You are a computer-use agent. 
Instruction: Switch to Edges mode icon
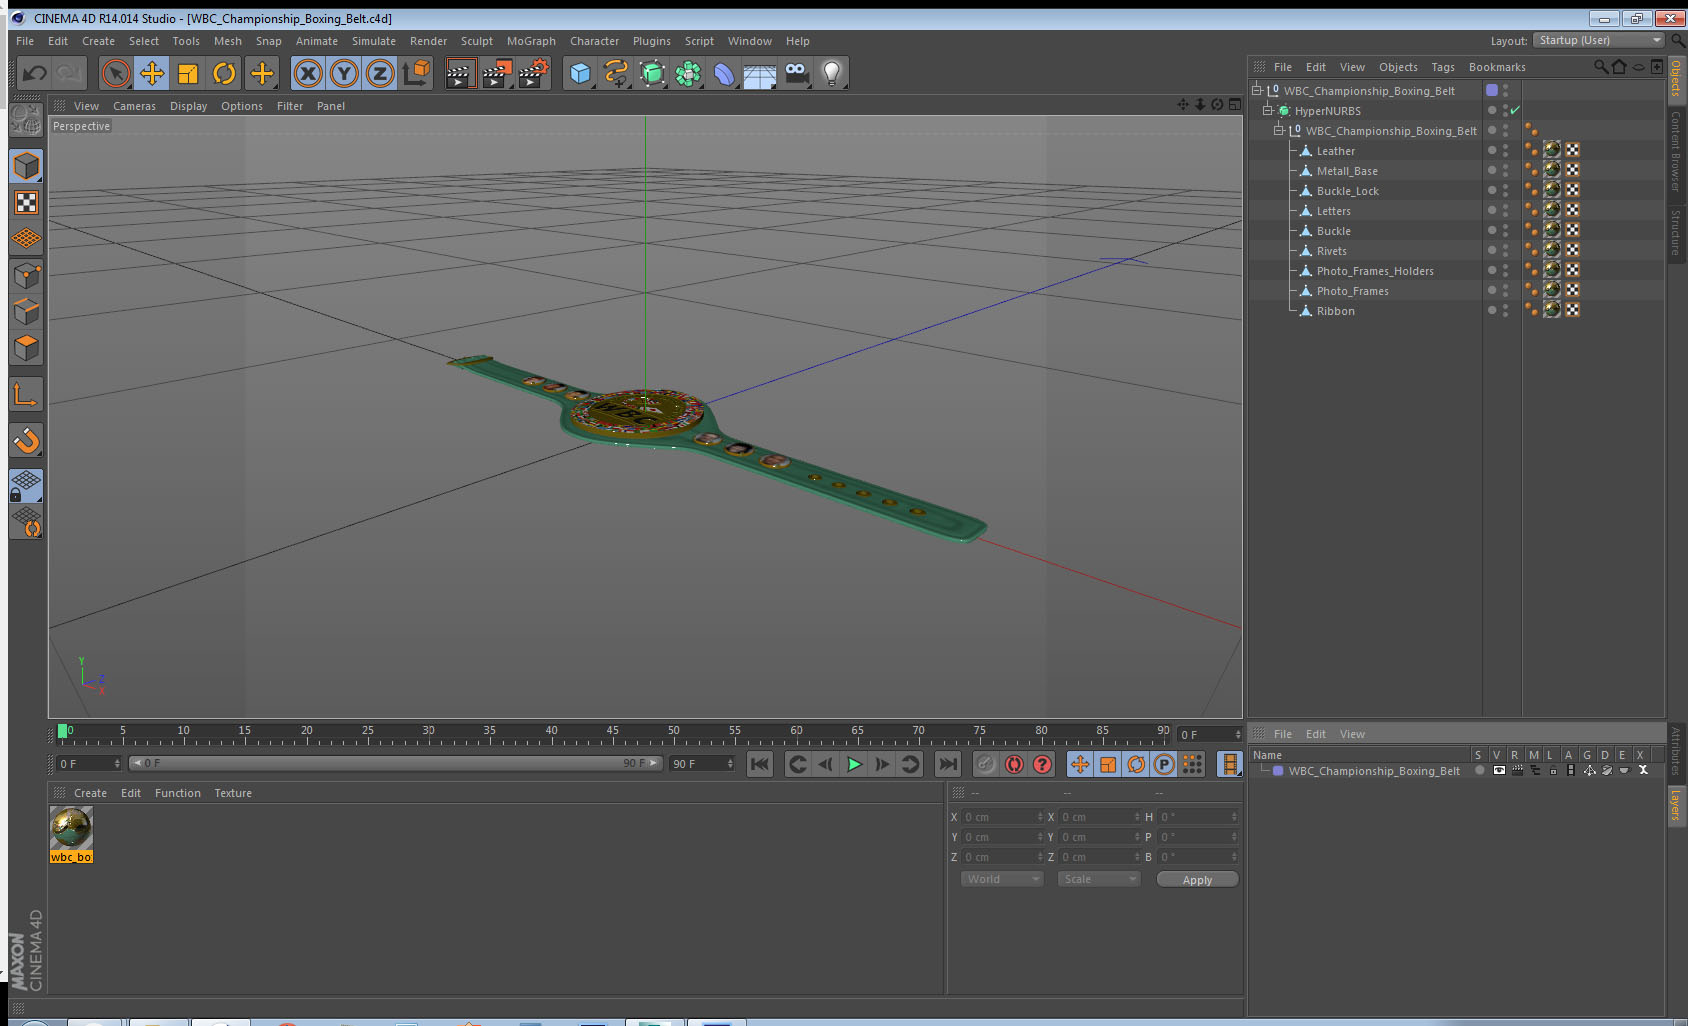coord(27,312)
